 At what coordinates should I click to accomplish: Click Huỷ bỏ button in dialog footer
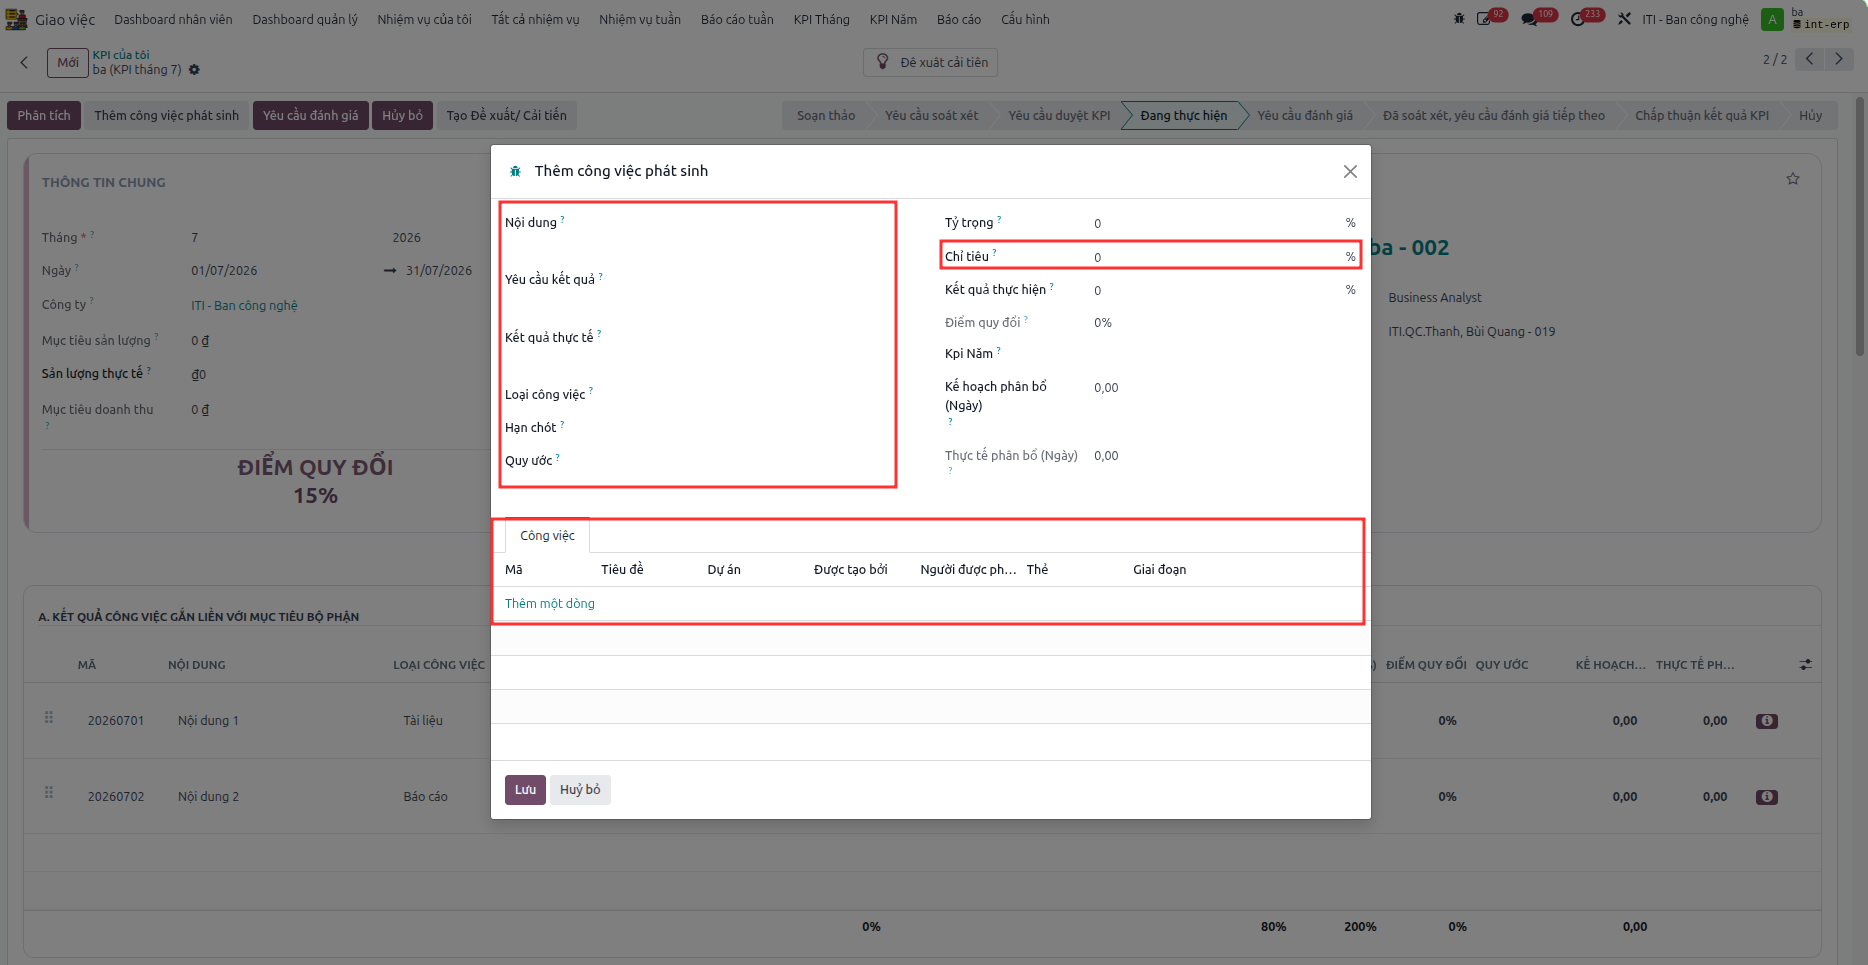[580, 790]
